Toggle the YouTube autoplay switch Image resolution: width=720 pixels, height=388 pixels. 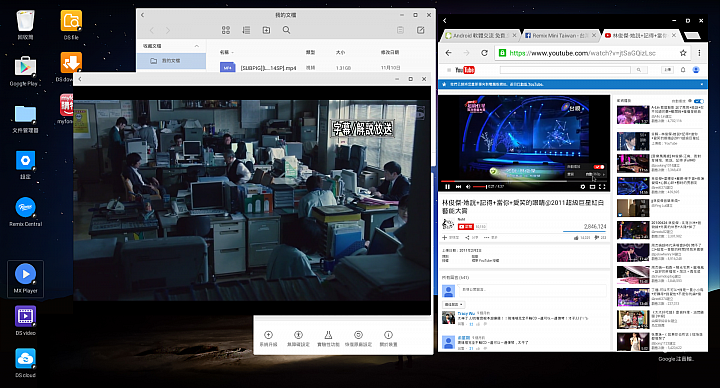[699, 101]
